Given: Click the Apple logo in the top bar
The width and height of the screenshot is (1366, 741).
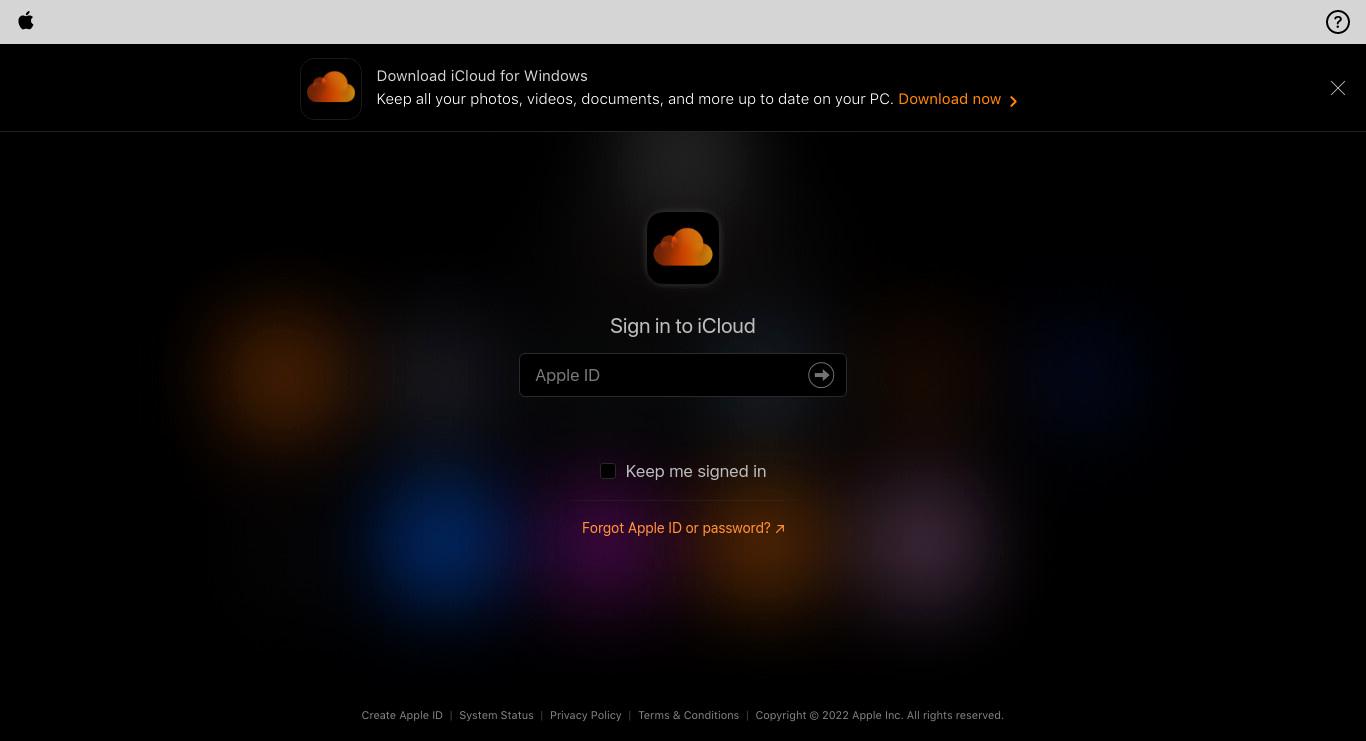Looking at the screenshot, I should click(x=26, y=21).
